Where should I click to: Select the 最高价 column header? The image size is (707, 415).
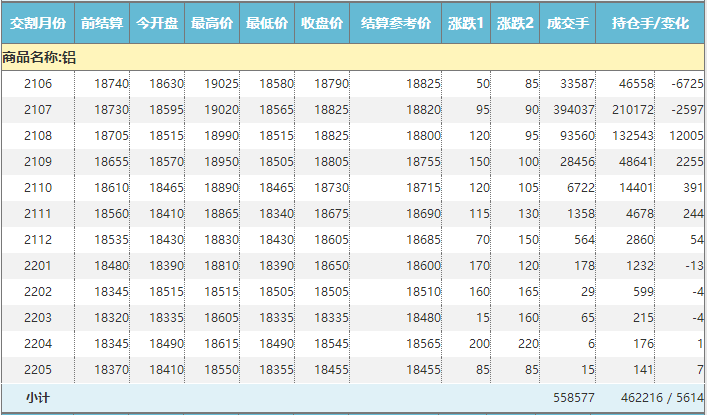[212, 23]
